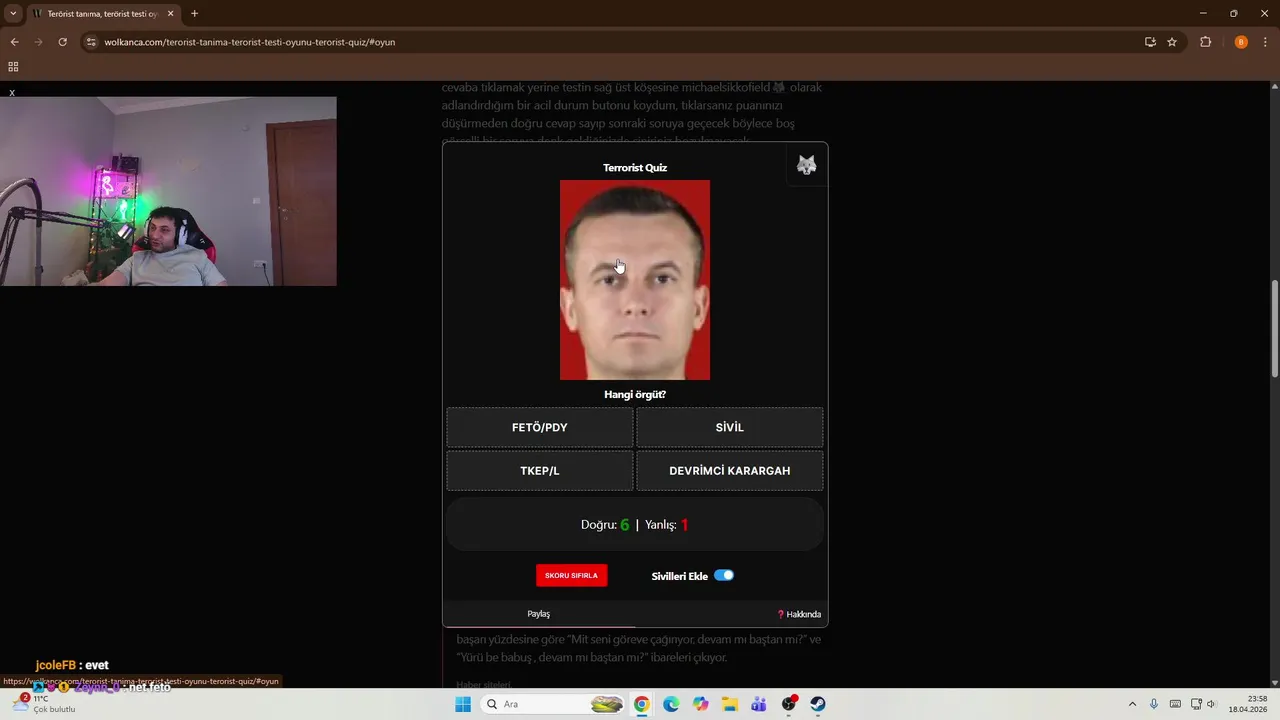Bookmark this page with the star icon

point(1172,42)
